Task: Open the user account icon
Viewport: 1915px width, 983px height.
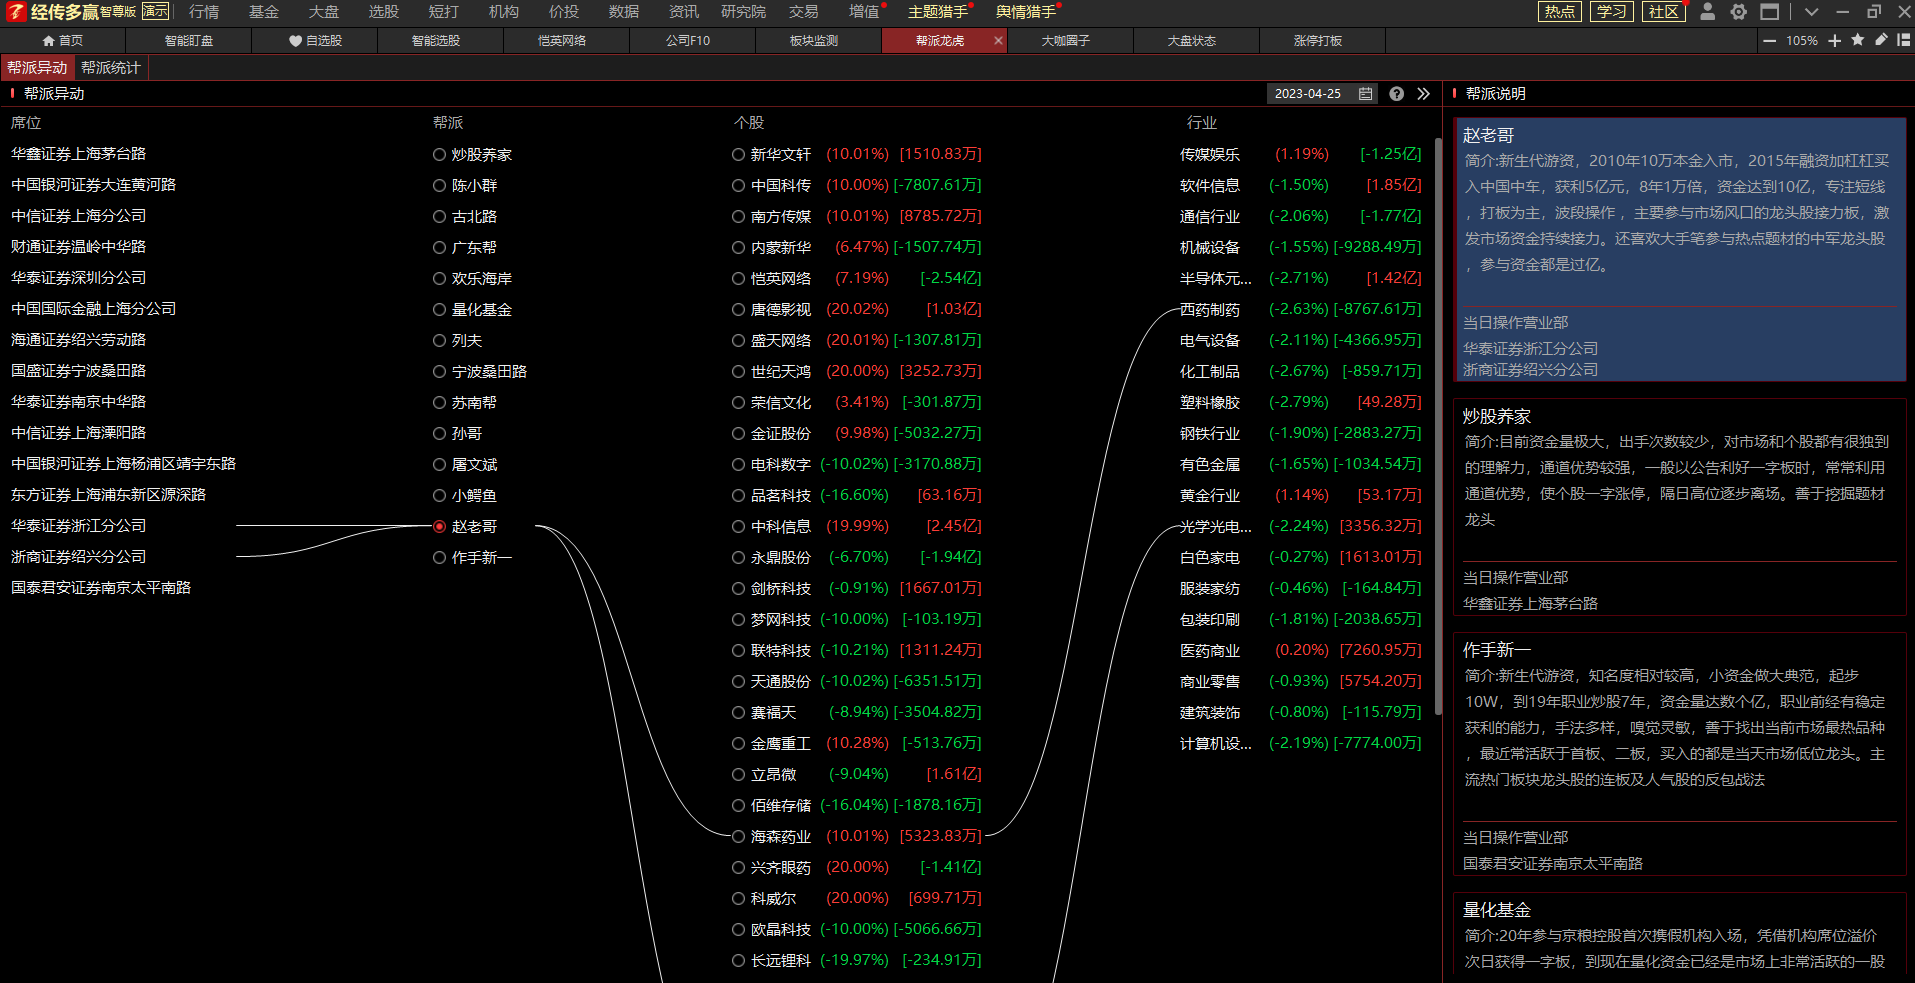Action: click(1708, 12)
